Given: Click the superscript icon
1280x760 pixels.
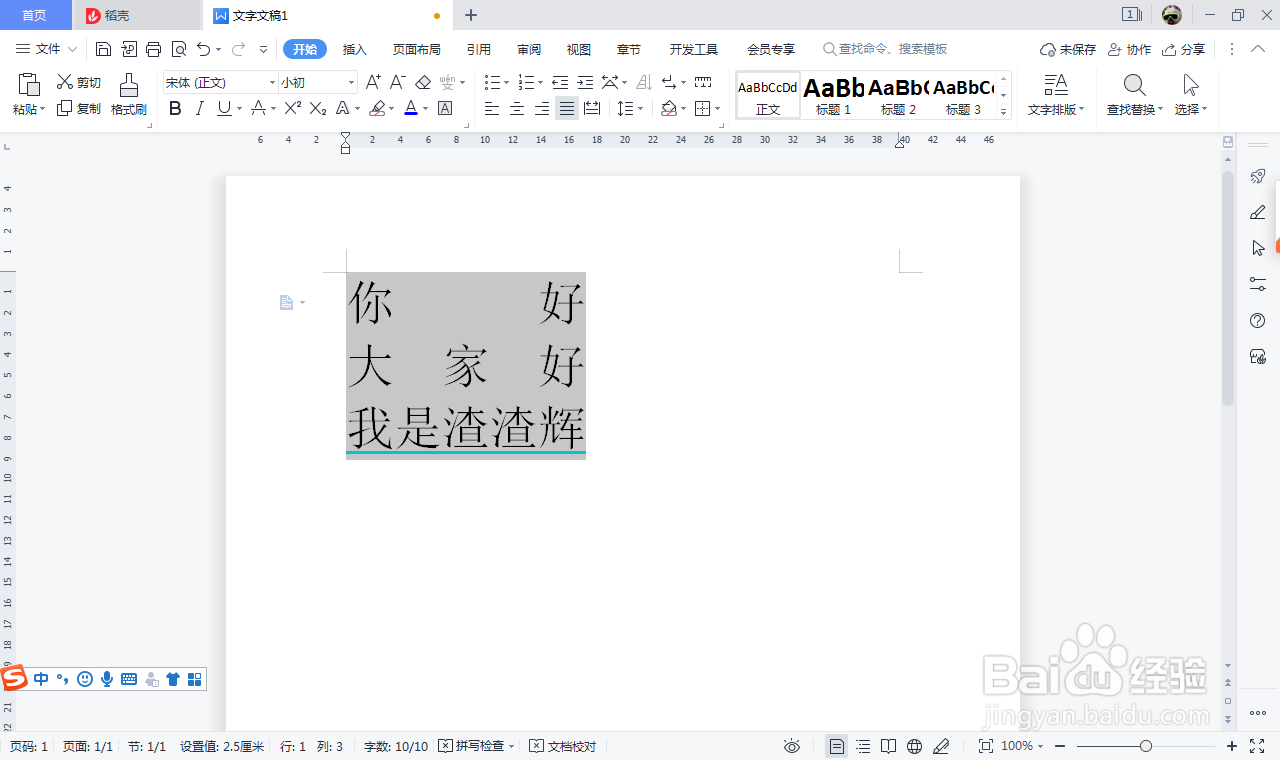Looking at the screenshot, I should pyautogui.click(x=291, y=108).
